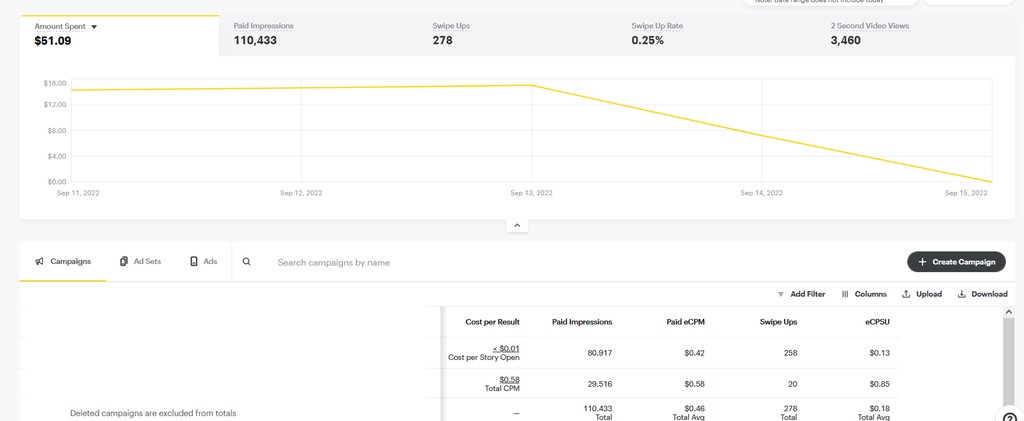This screenshot has width=1024, height=421.
Task: Sort by Swipe Ups column header
Action: point(778,322)
